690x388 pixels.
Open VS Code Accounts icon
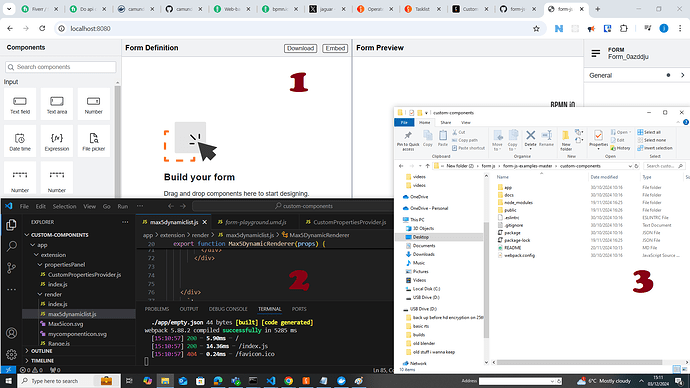(11, 333)
